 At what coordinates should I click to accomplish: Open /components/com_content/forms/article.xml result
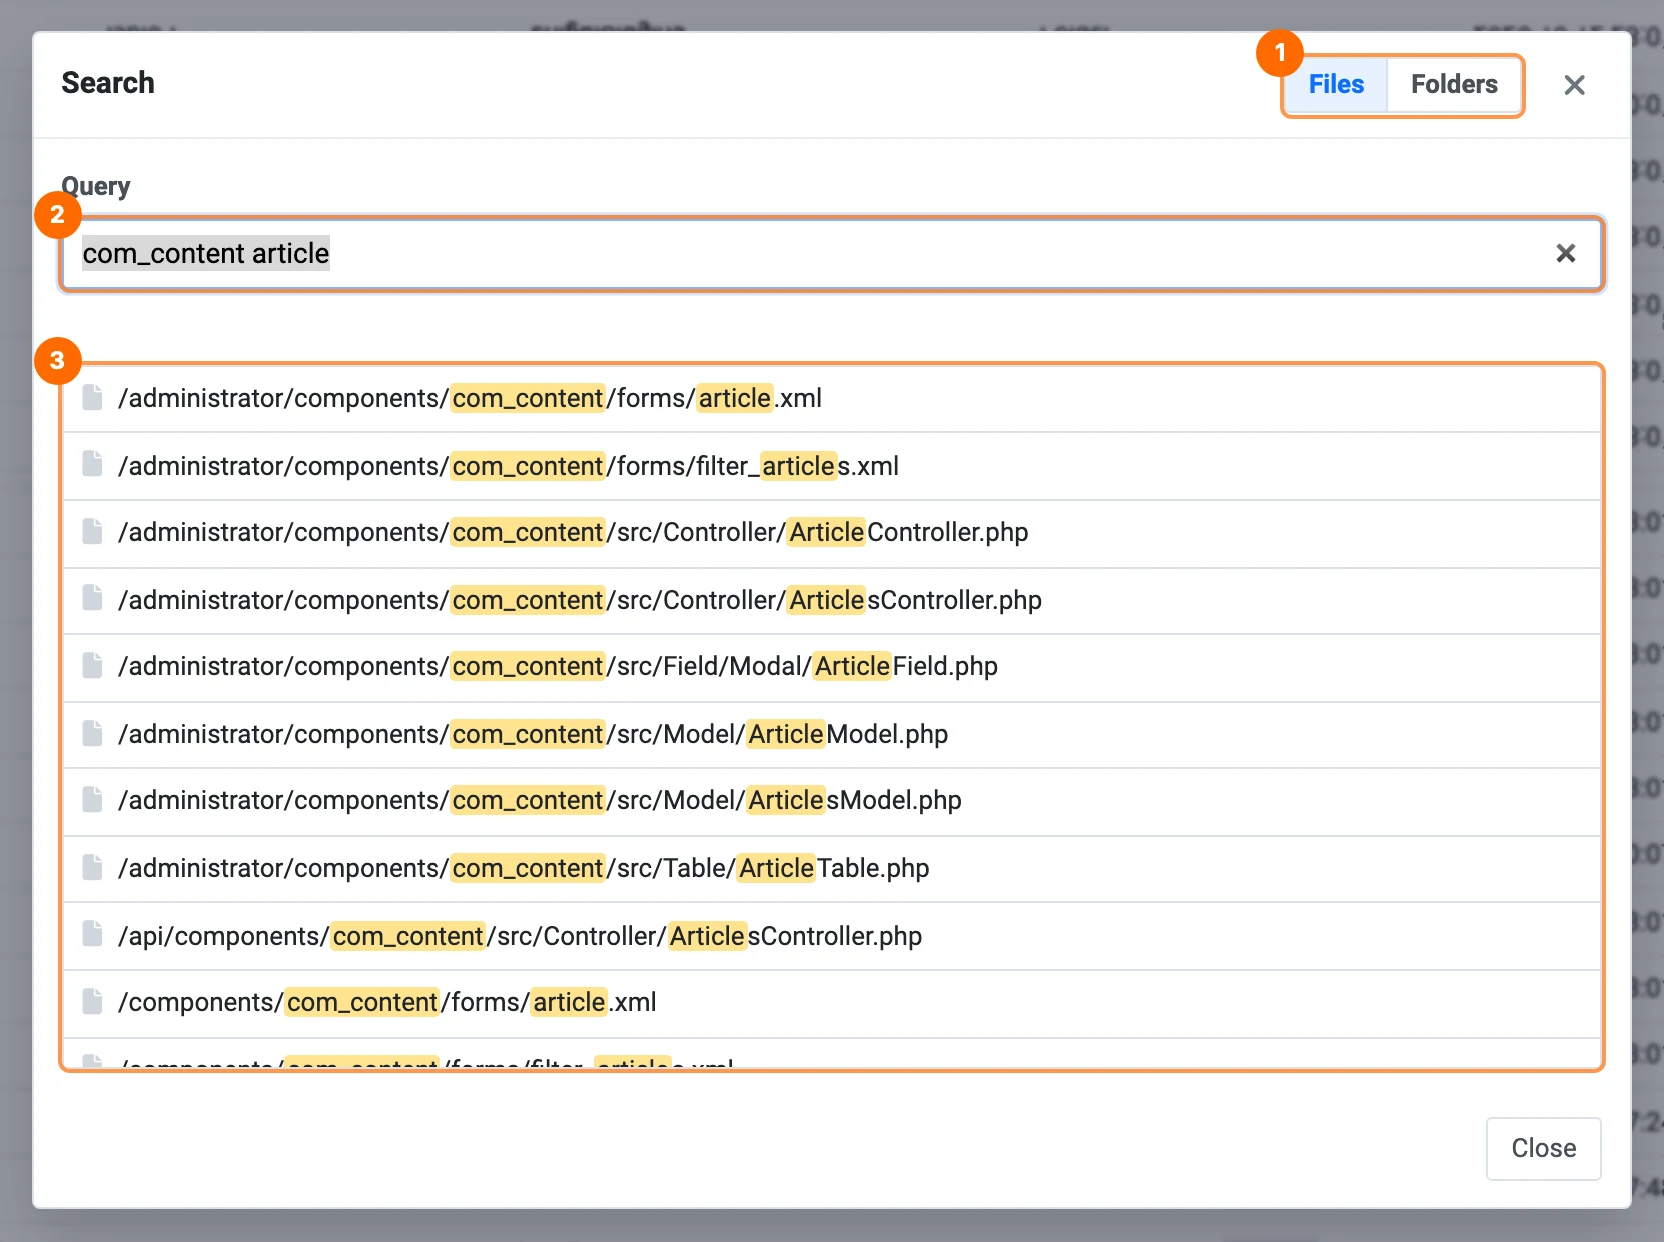click(x=832, y=1003)
